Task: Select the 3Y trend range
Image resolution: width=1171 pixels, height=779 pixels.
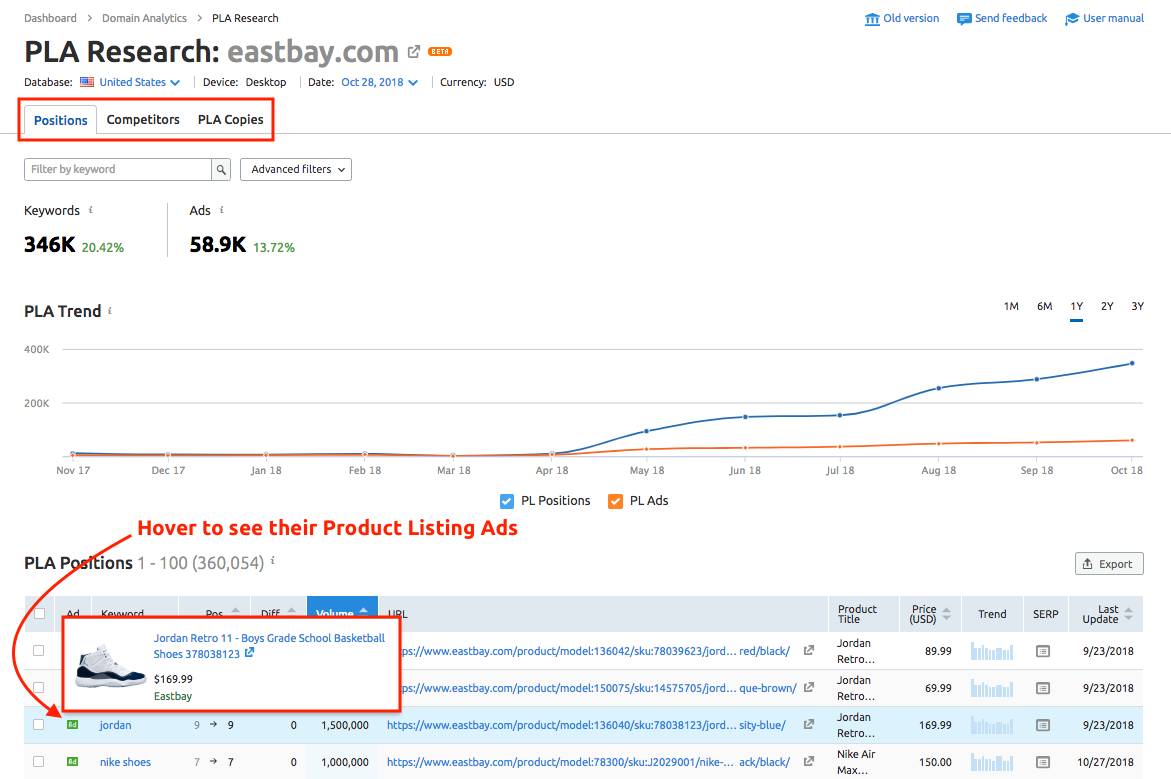Action: click(x=1137, y=306)
